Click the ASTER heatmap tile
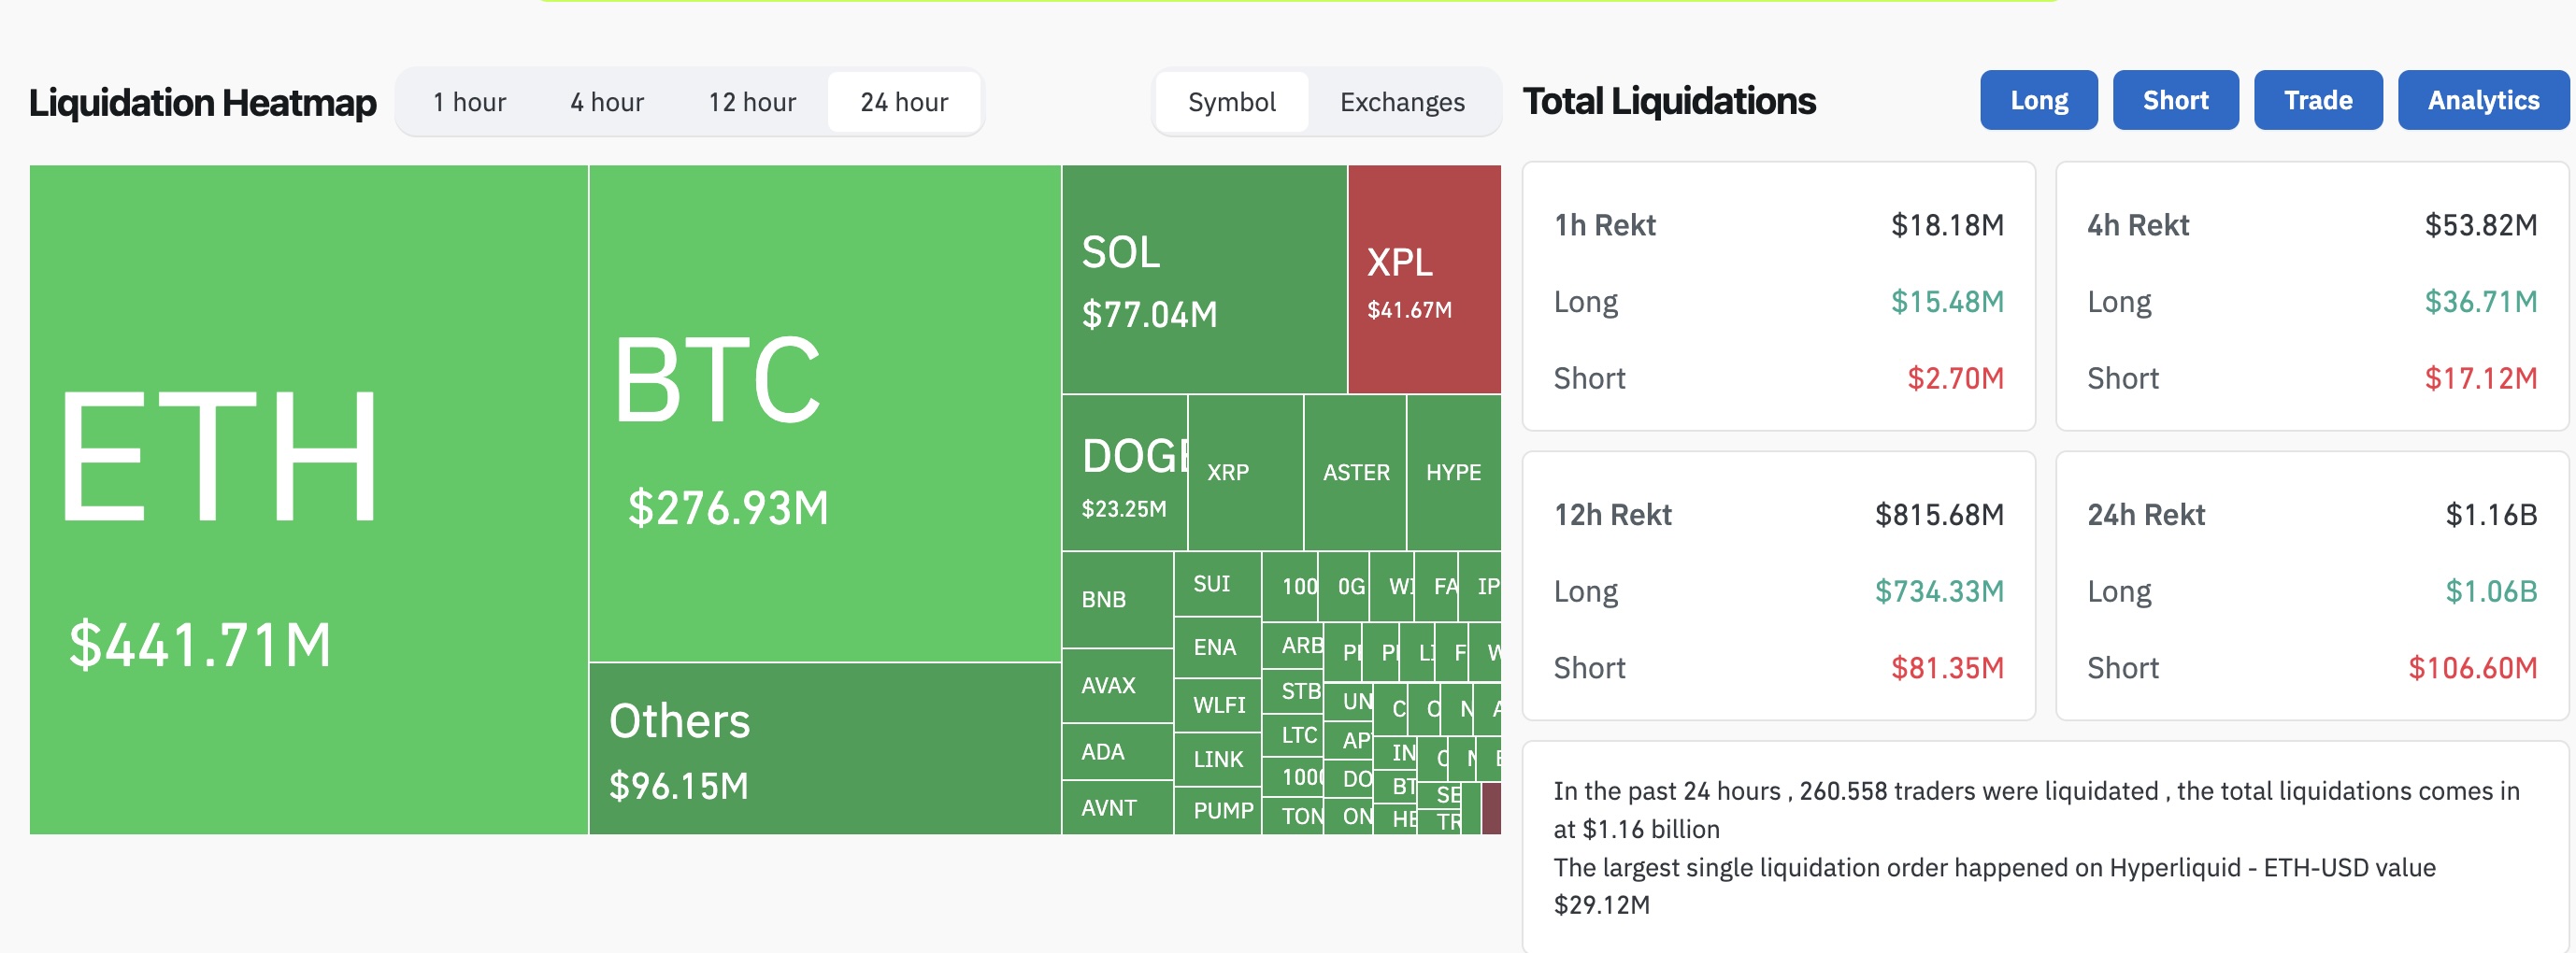This screenshot has width=2576, height=953. coord(1355,472)
